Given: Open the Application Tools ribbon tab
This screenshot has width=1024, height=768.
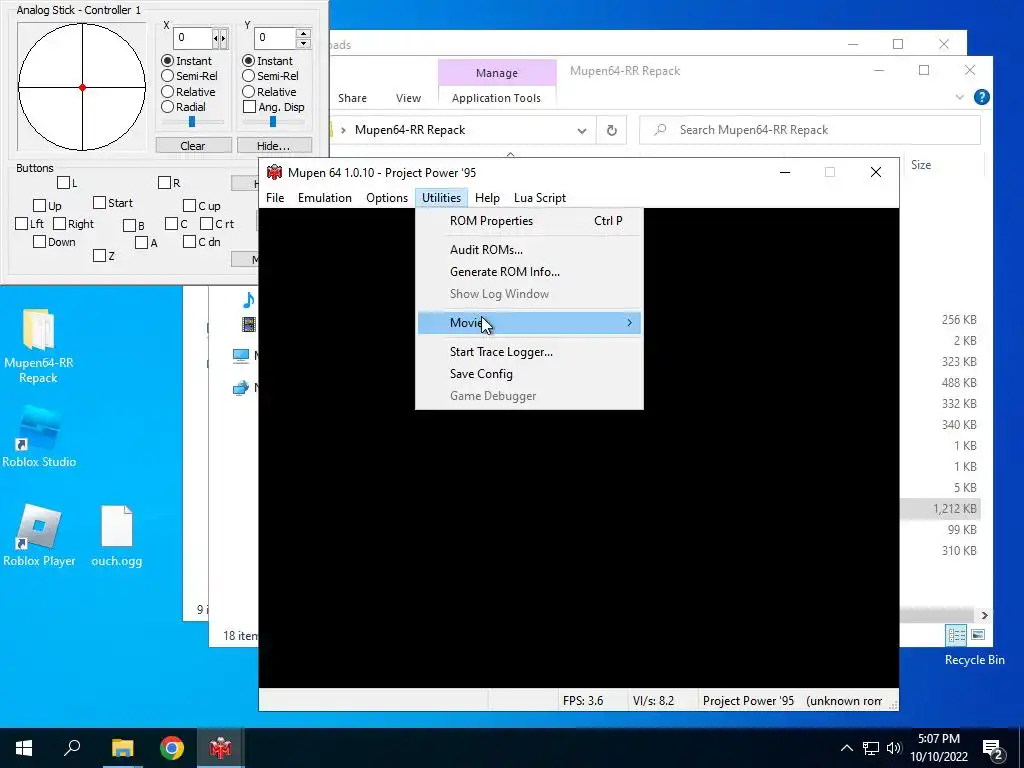Looking at the screenshot, I should [496, 98].
